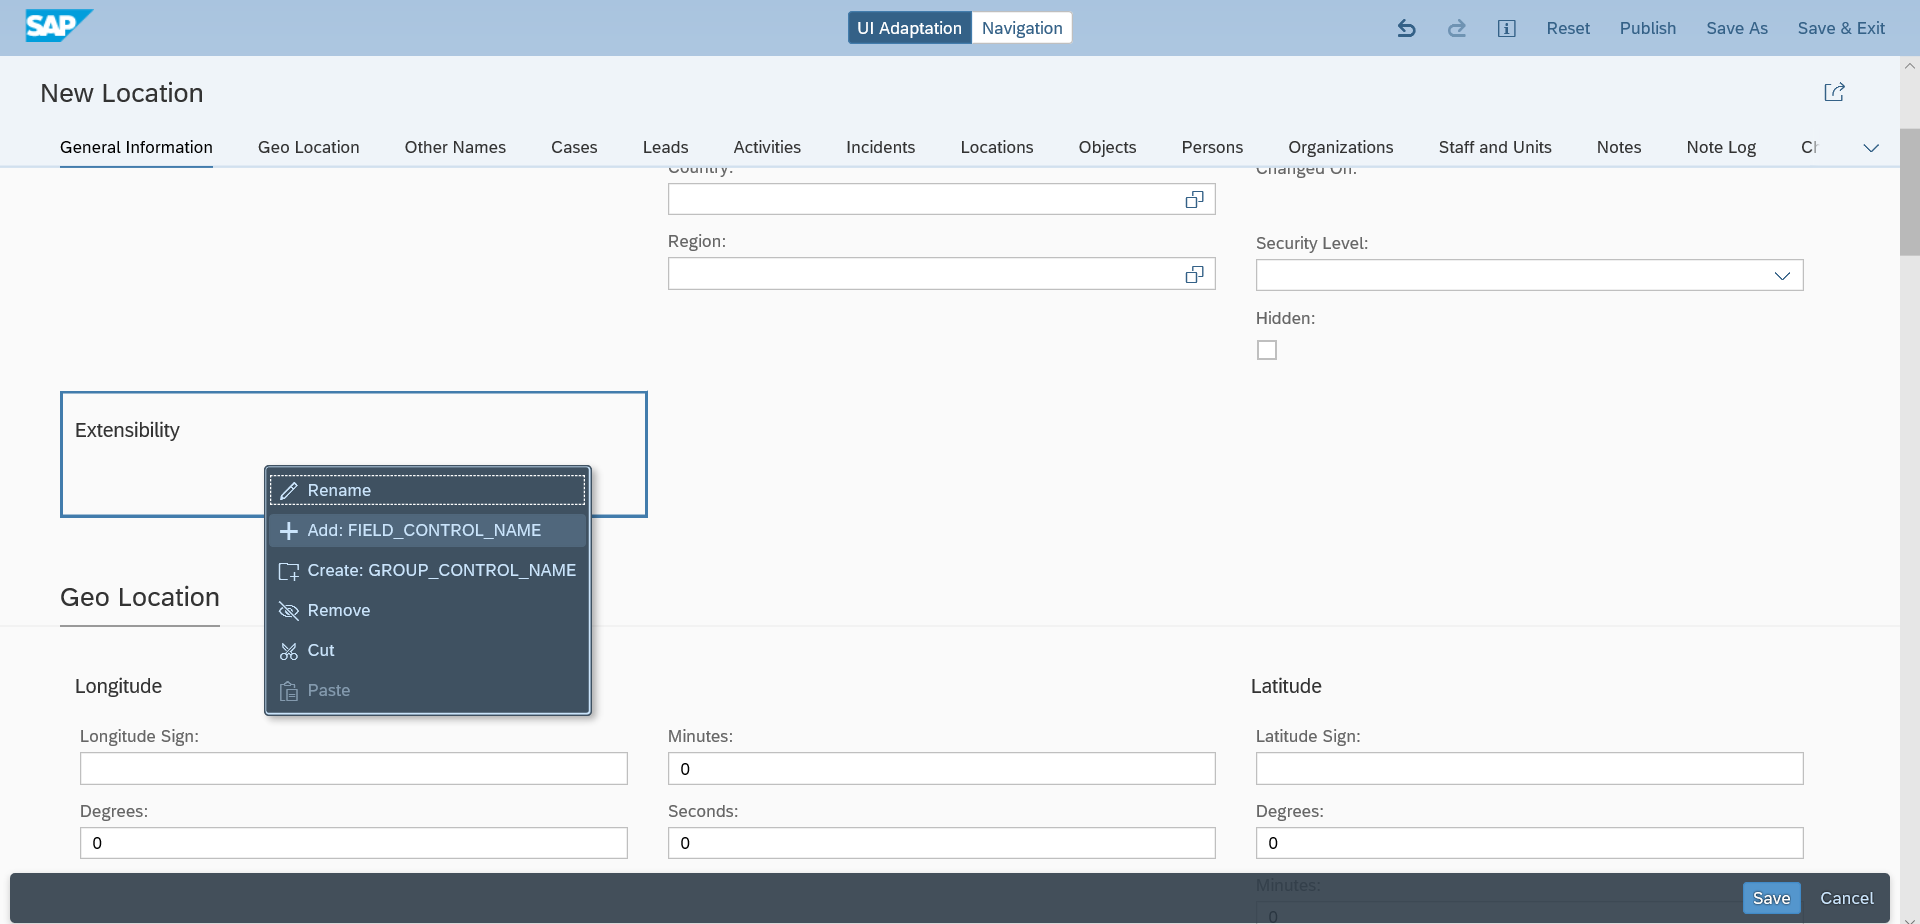The width and height of the screenshot is (1920, 924).
Task: Open value help for the Region field
Action: click(x=1194, y=273)
